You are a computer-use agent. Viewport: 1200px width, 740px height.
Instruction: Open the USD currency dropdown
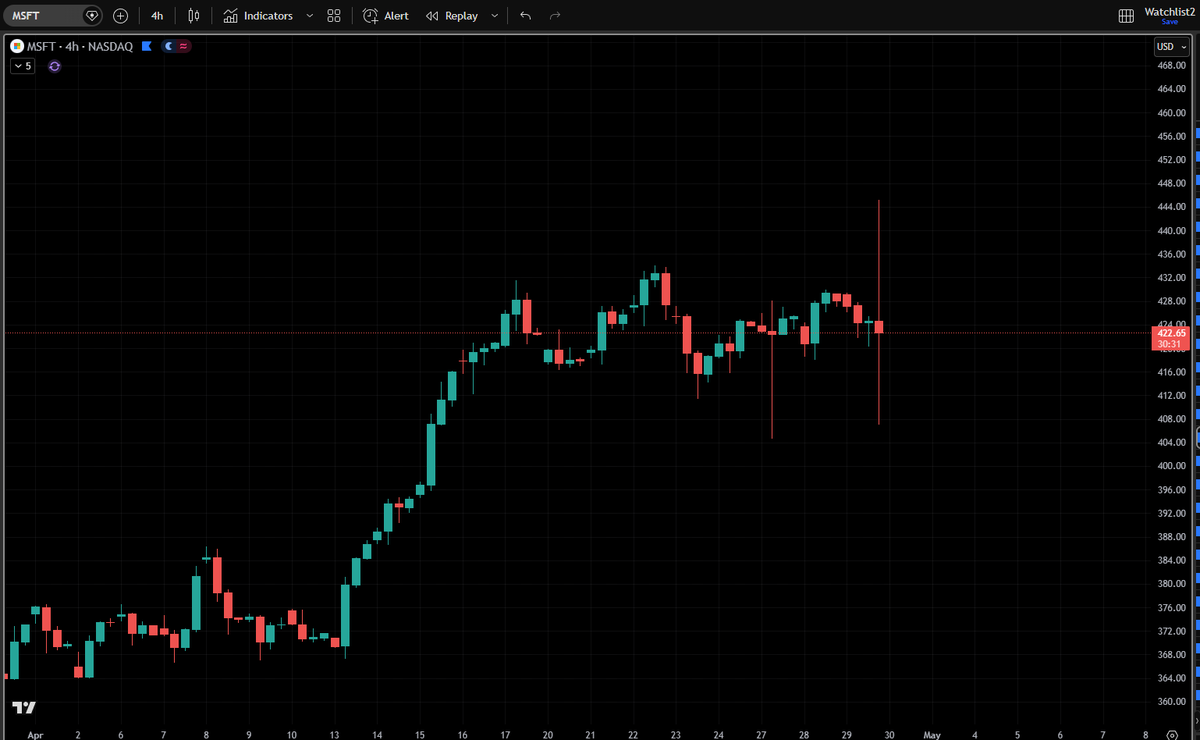click(1170, 46)
